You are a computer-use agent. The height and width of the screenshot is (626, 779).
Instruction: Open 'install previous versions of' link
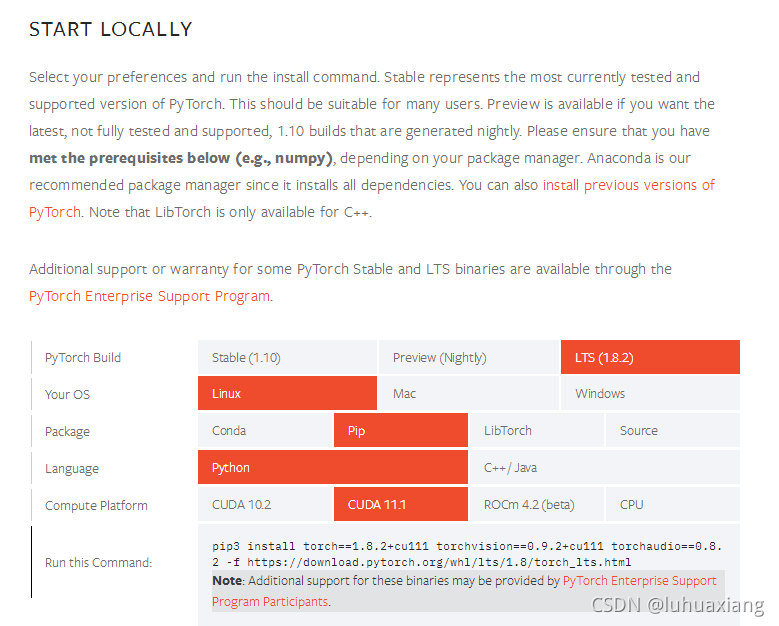coord(628,185)
